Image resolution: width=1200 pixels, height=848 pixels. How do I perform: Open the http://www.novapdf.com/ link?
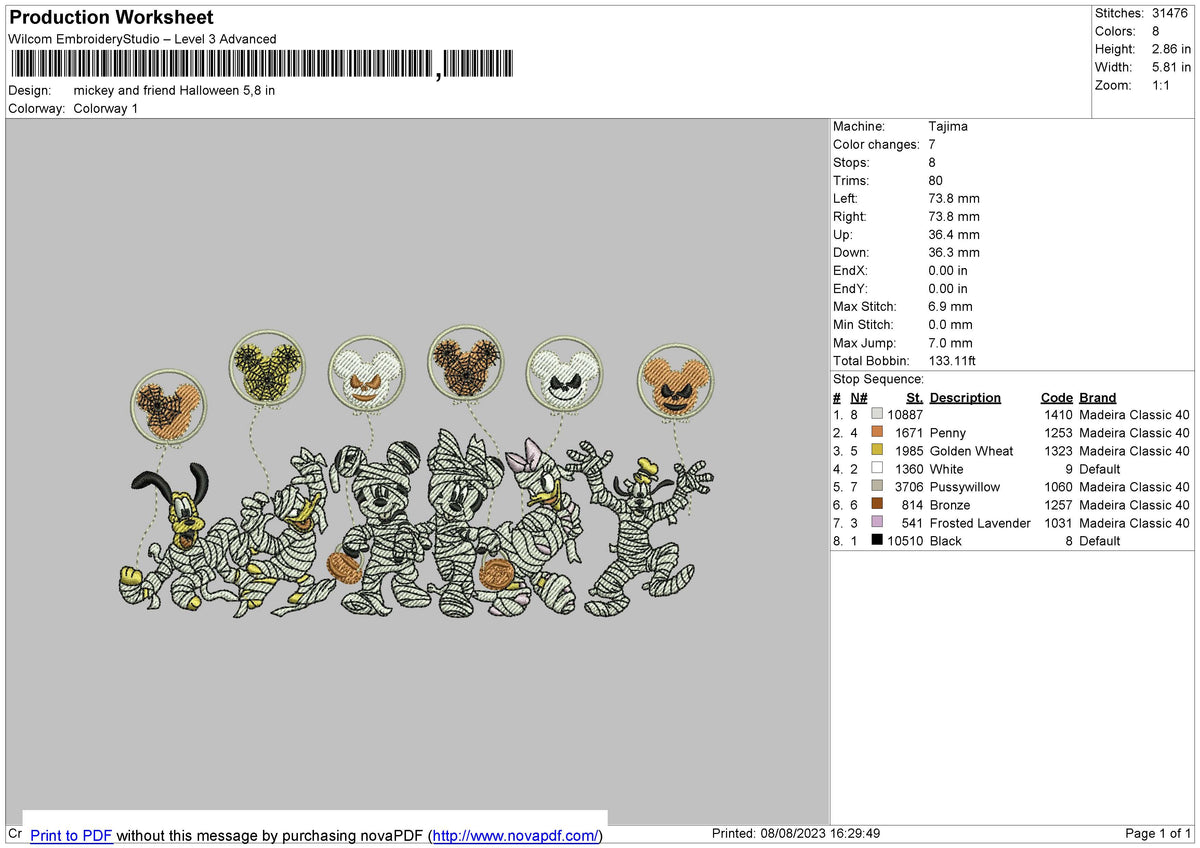(x=516, y=835)
